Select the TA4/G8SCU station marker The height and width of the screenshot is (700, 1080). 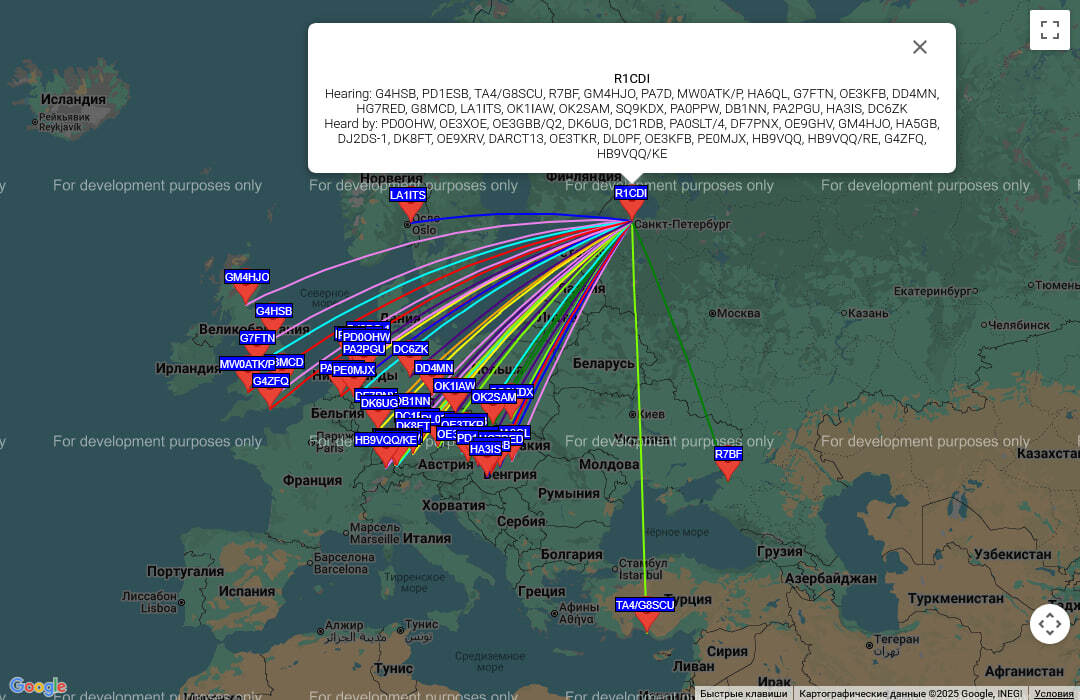[x=645, y=621]
